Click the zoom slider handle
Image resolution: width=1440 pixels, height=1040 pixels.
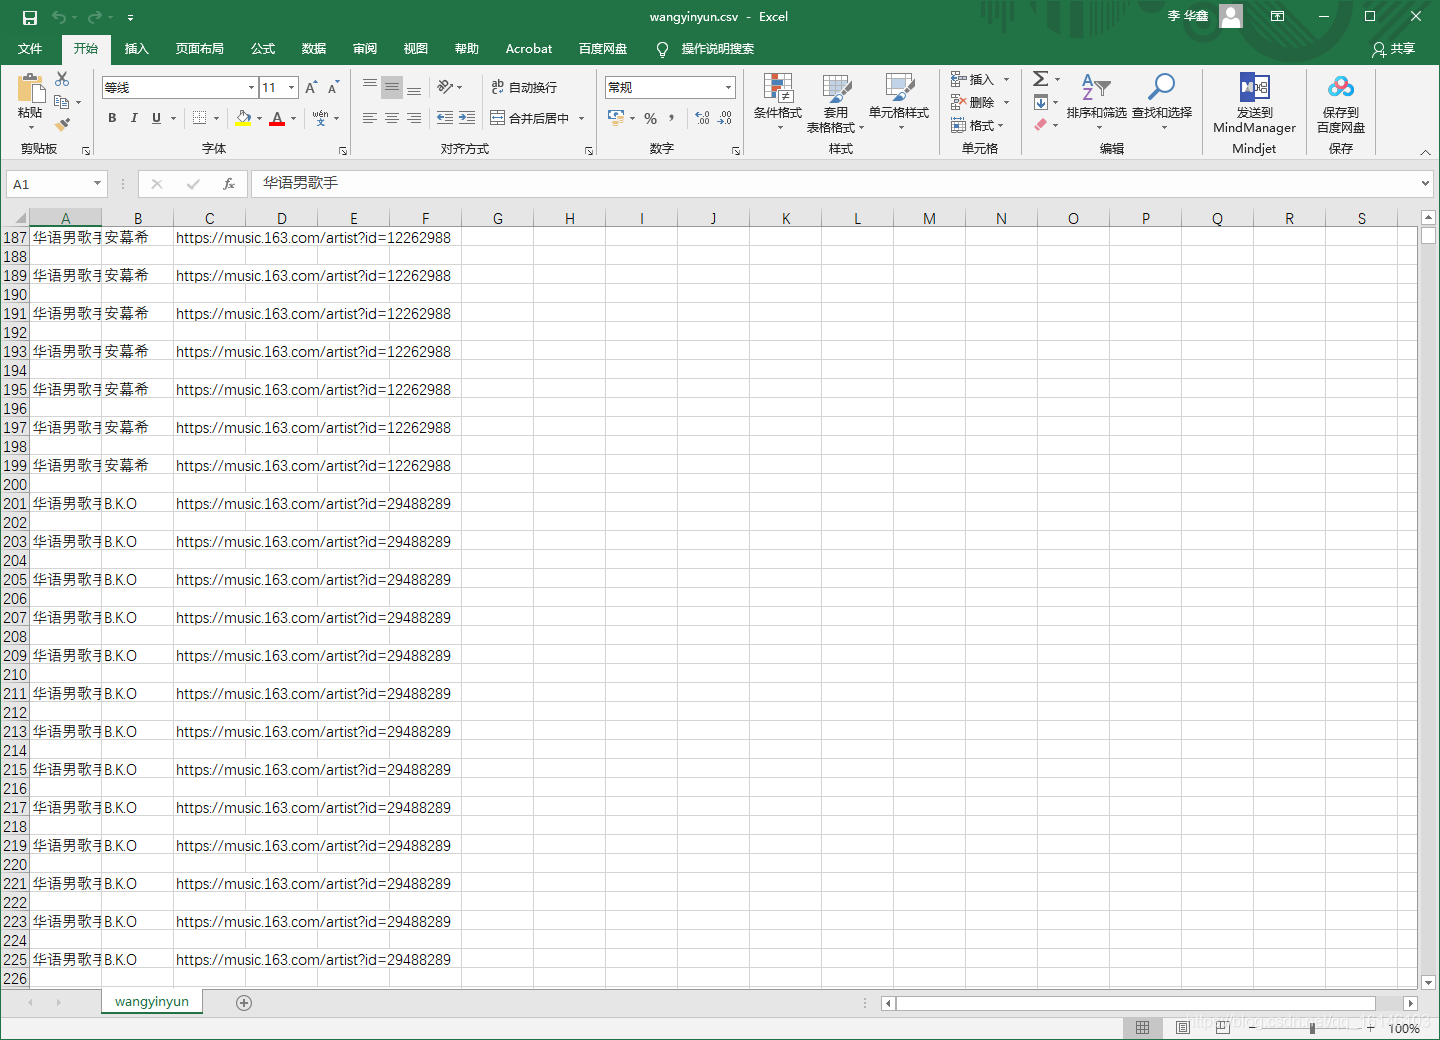tap(1312, 1028)
